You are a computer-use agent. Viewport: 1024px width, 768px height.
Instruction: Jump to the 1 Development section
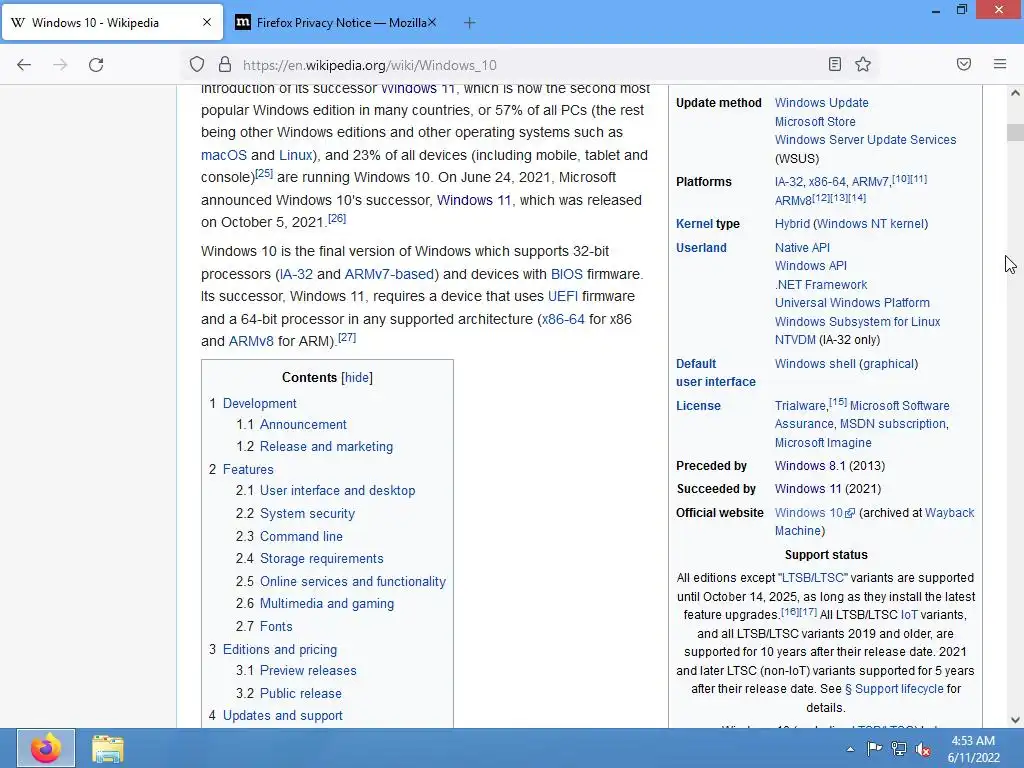(259, 404)
